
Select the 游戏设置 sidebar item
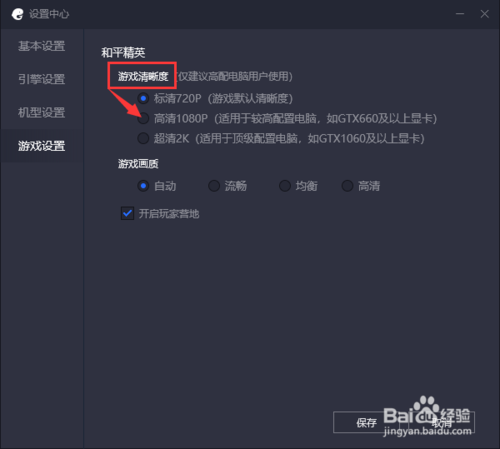[42, 146]
